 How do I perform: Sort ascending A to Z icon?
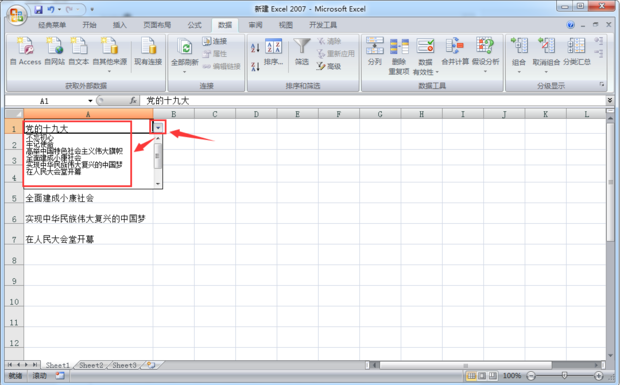pyautogui.click(x=255, y=48)
